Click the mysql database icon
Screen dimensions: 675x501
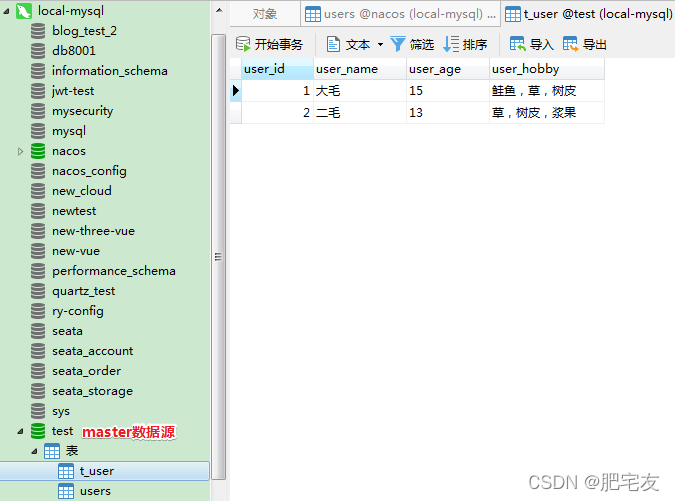point(38,131)
